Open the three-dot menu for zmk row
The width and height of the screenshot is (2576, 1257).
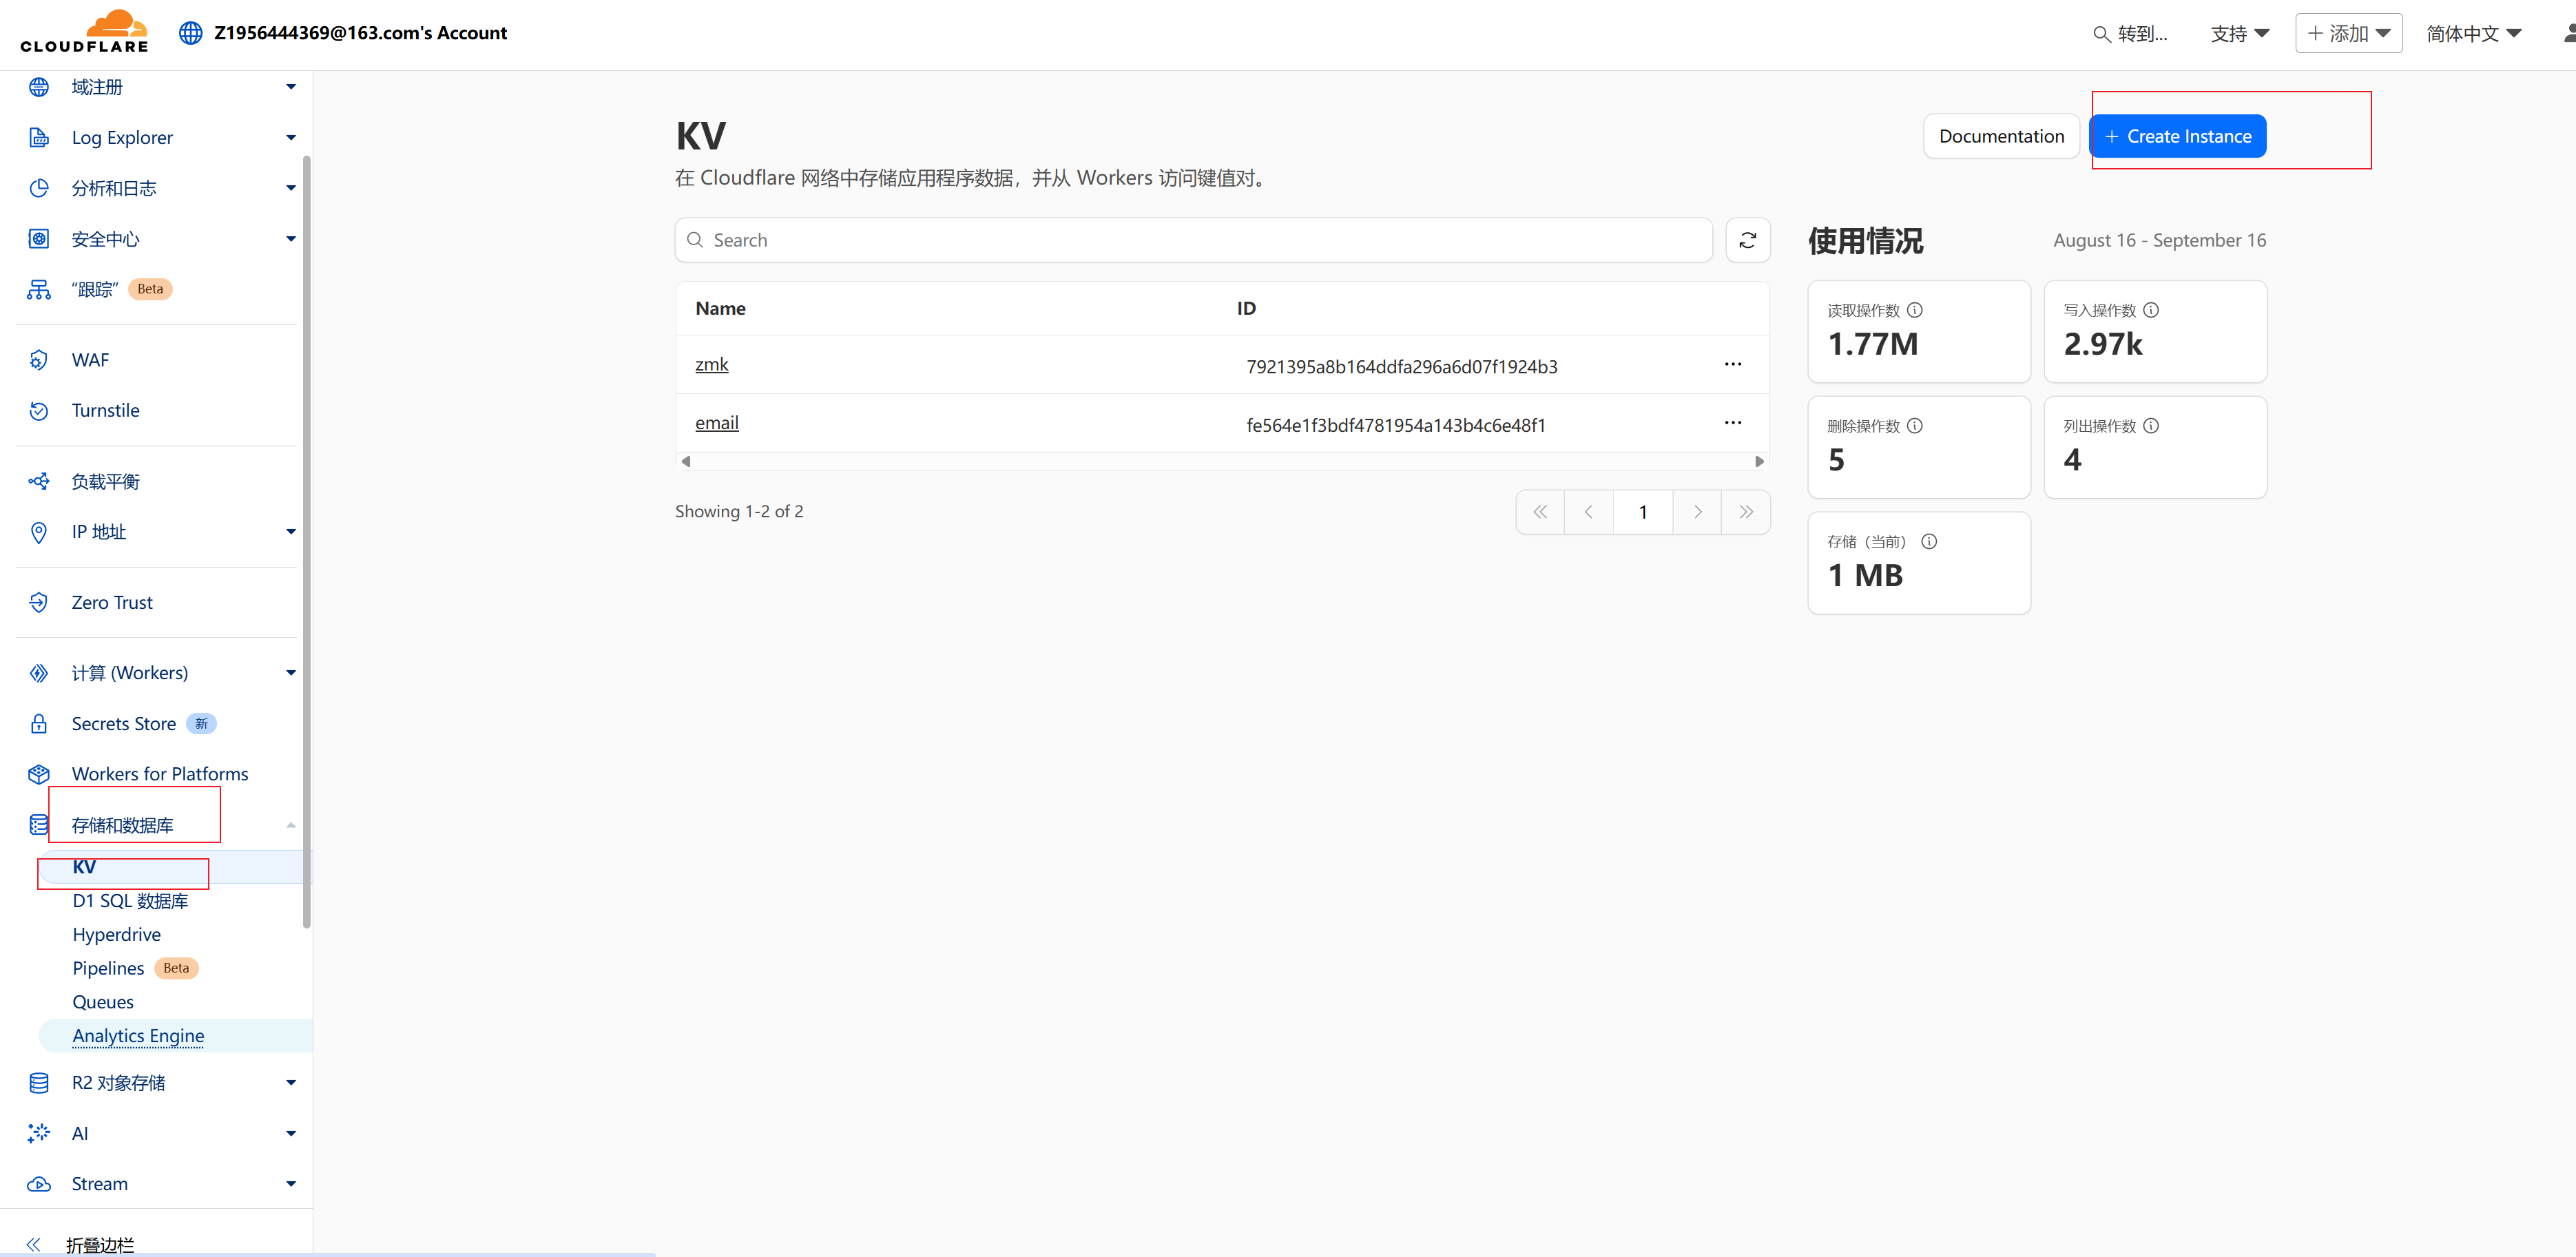(1732, 364)
